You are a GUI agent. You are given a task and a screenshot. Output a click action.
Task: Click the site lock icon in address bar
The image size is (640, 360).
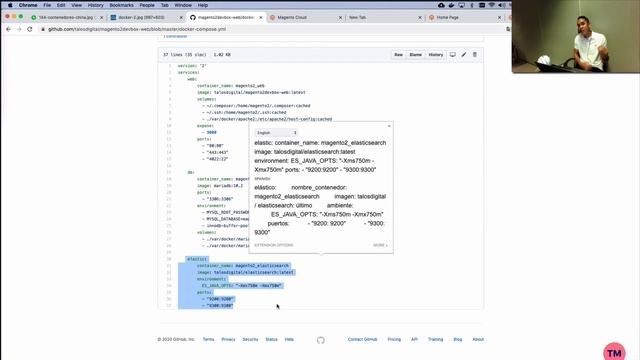43,29
